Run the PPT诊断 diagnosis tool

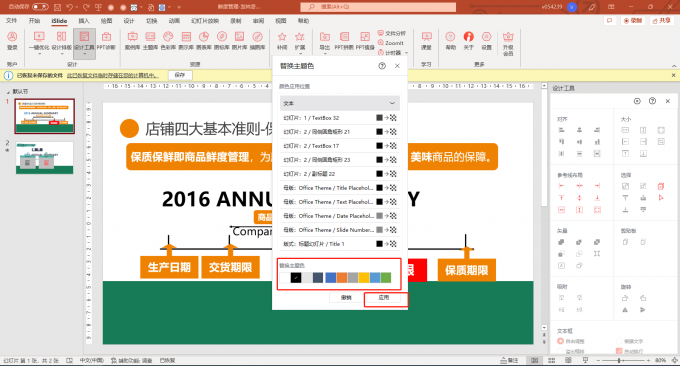(106, 41)
